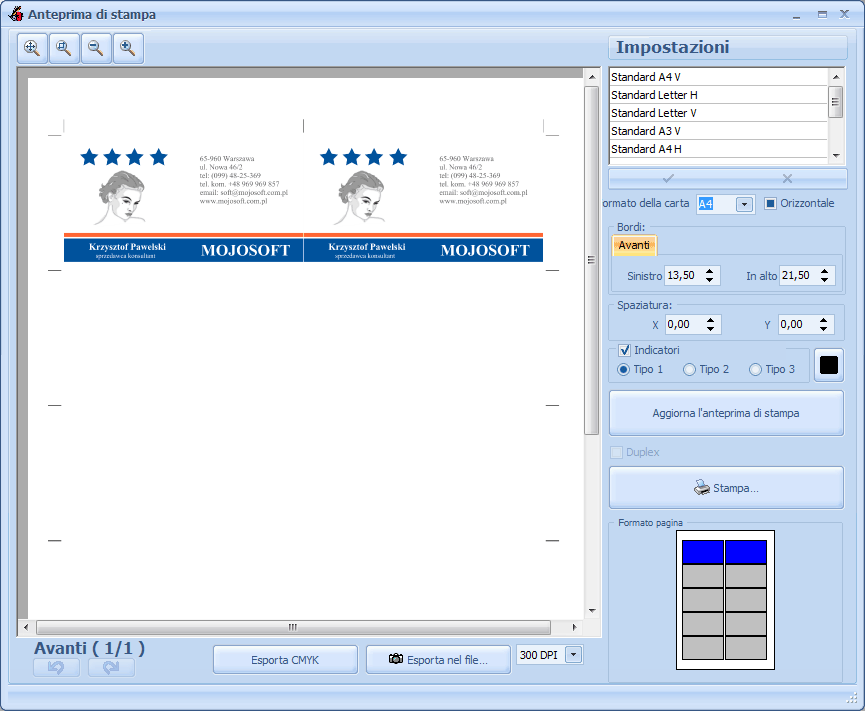Open the paper format A4 dropdown arrow
The height and width of the screenshot is (711, 865).
(x=745, y=205)
